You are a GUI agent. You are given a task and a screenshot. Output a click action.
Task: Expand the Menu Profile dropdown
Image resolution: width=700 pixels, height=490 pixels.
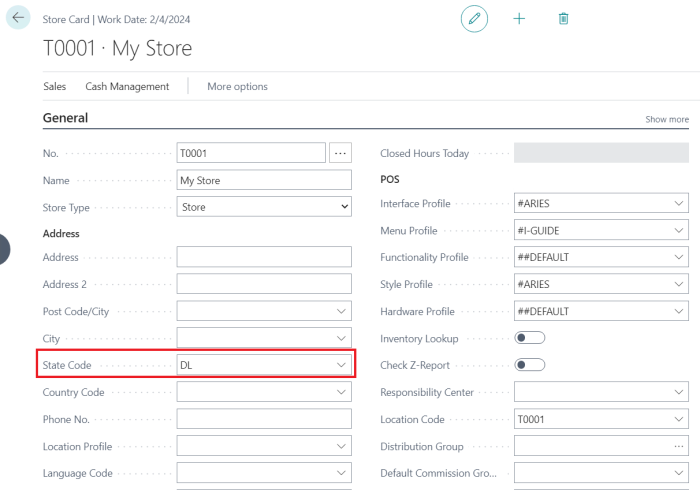(x=679, y=231)
